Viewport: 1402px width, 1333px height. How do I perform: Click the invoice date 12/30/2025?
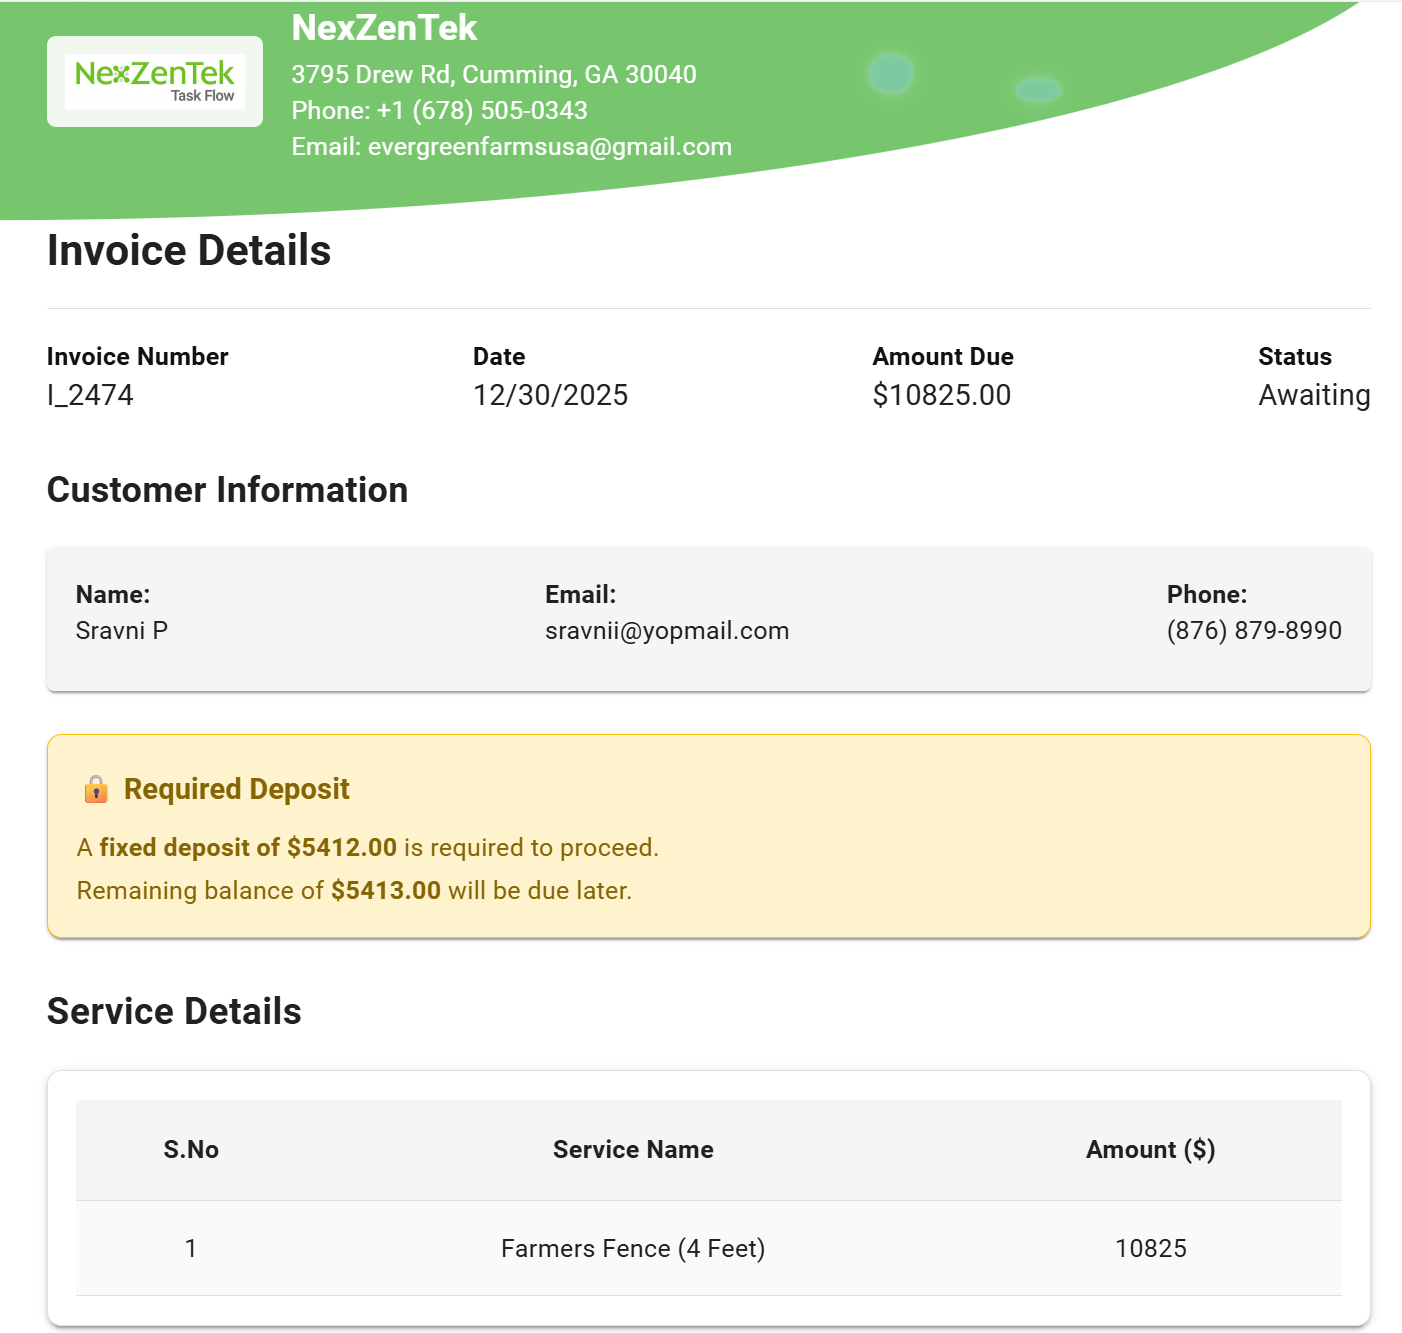550,395
